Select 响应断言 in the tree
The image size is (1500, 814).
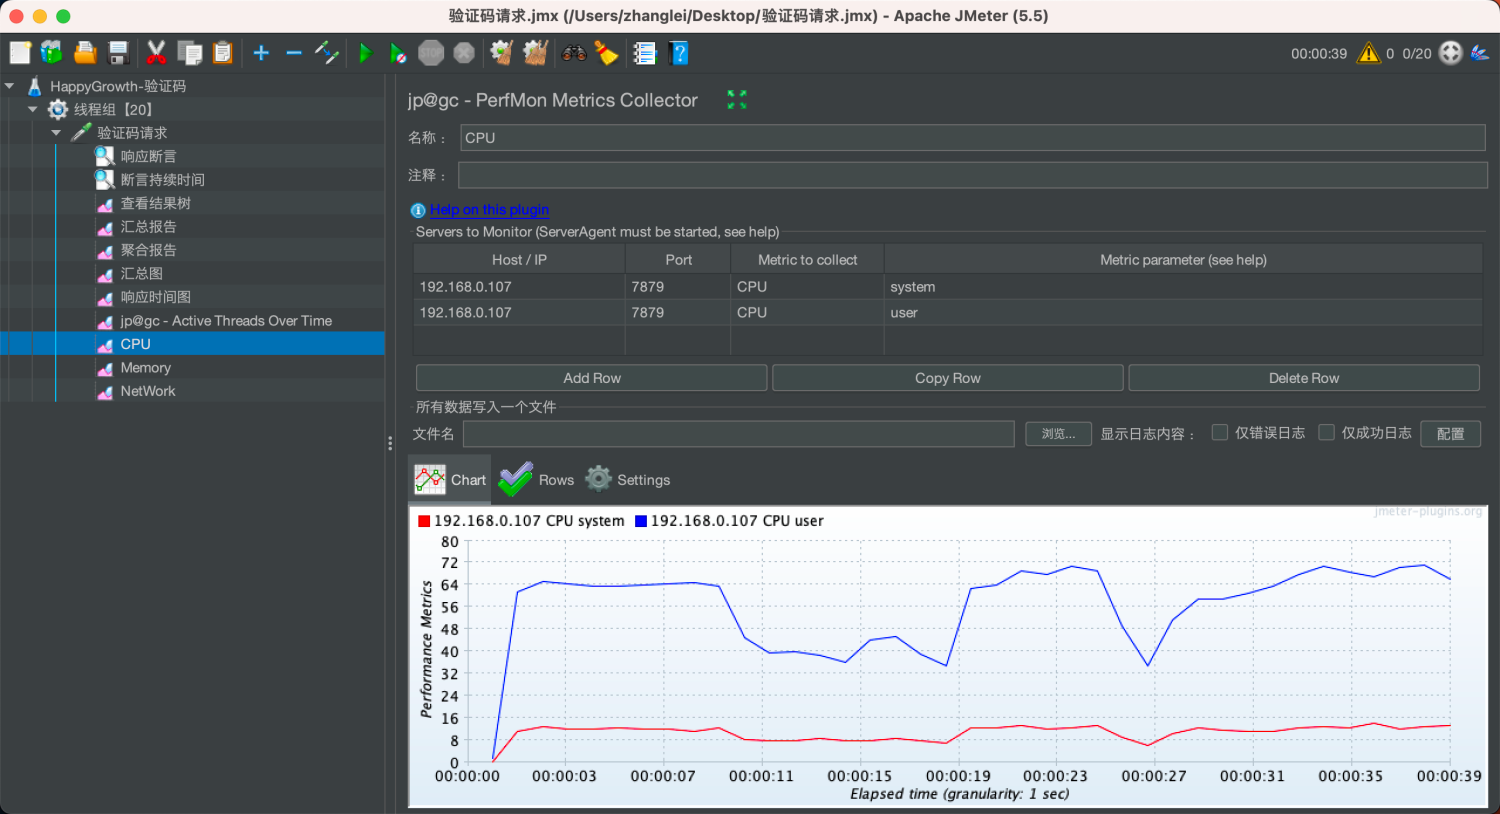point(148,156)
